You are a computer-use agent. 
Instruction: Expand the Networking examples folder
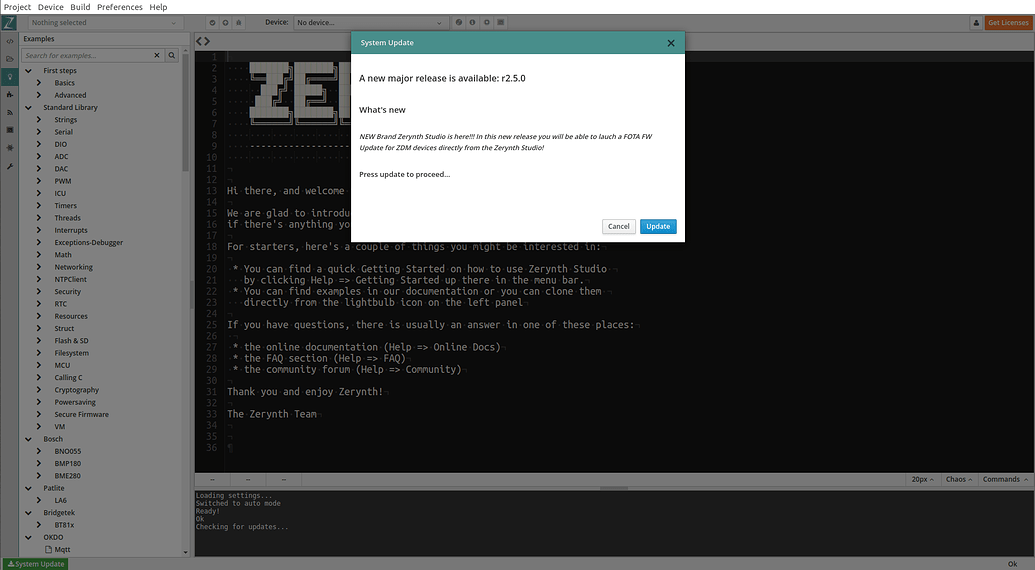click(39, 267)
